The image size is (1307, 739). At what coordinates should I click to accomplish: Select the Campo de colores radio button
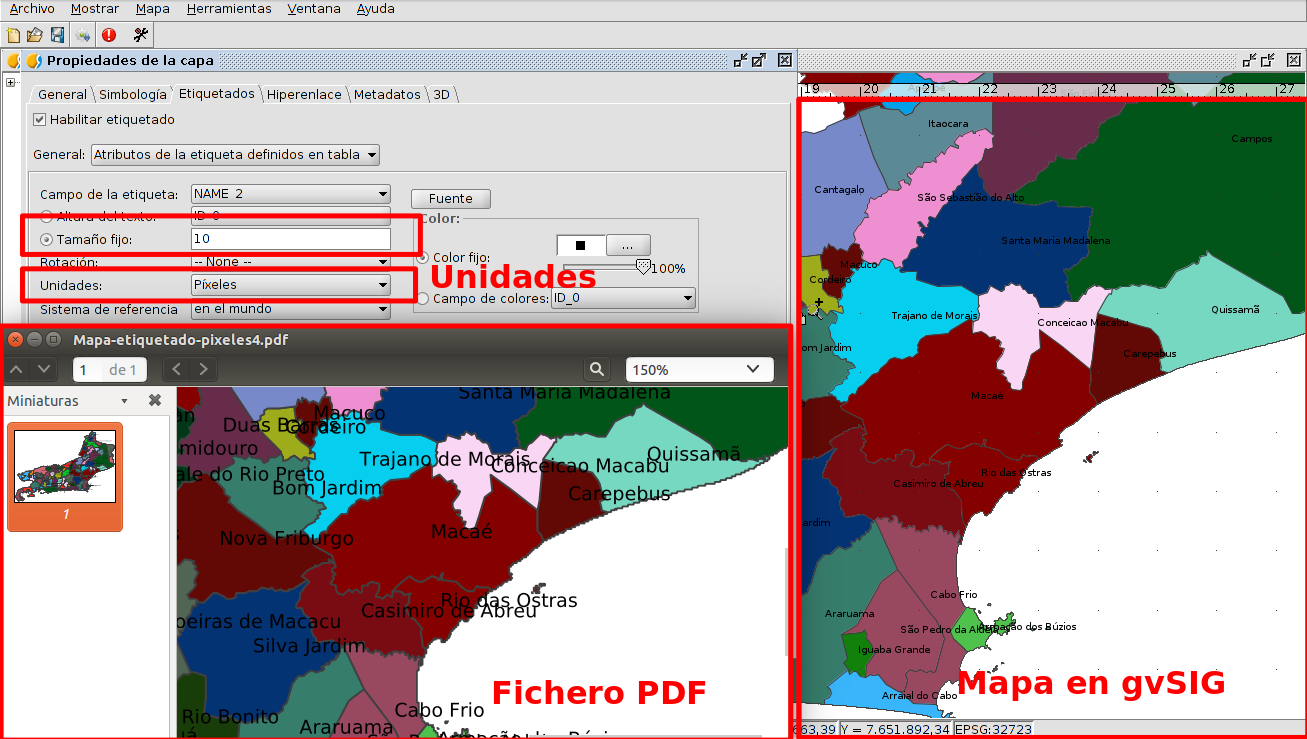(x=423, y=298)
